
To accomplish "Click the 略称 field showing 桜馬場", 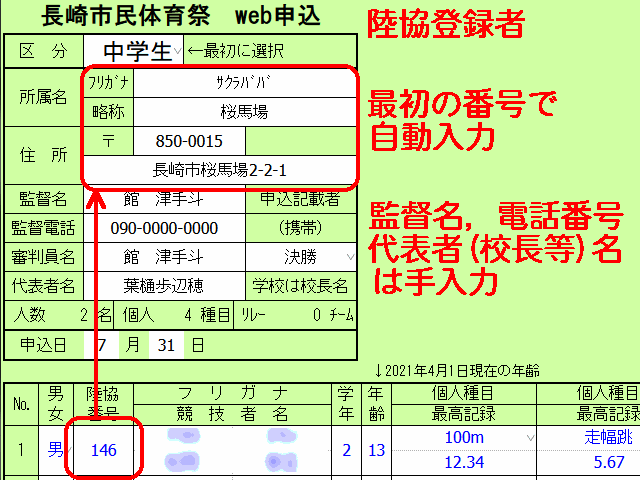I will pos(245,111).
